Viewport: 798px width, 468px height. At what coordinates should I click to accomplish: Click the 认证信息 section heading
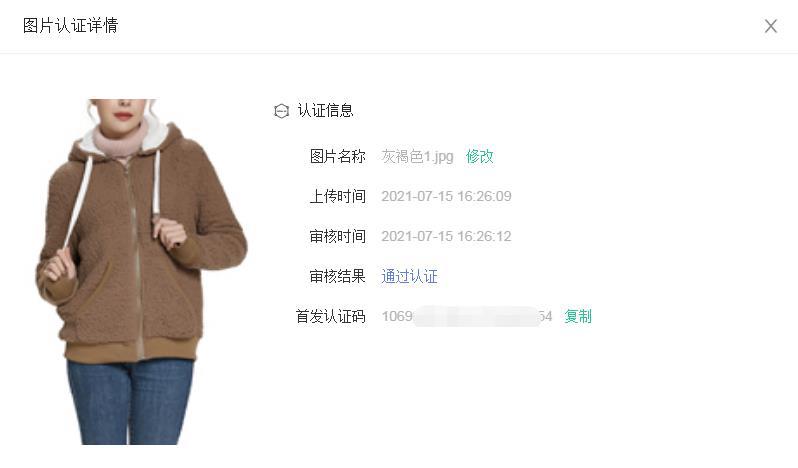click(x=325, y=110)
